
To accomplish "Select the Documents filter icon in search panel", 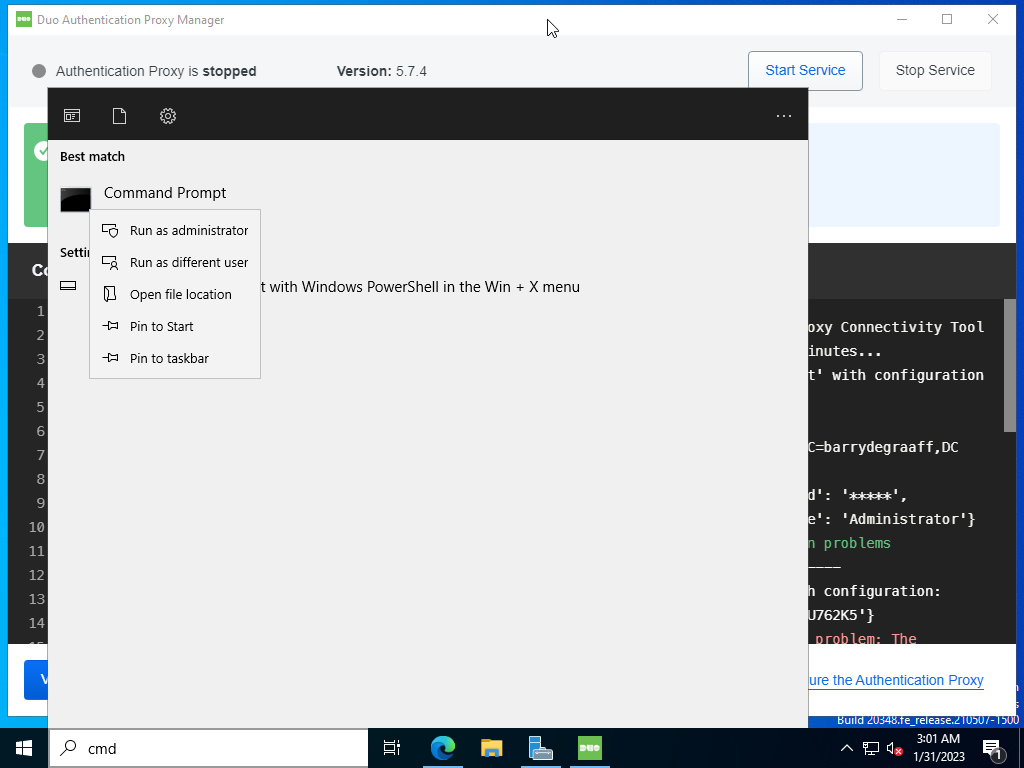I will click(x=119, y=116).
